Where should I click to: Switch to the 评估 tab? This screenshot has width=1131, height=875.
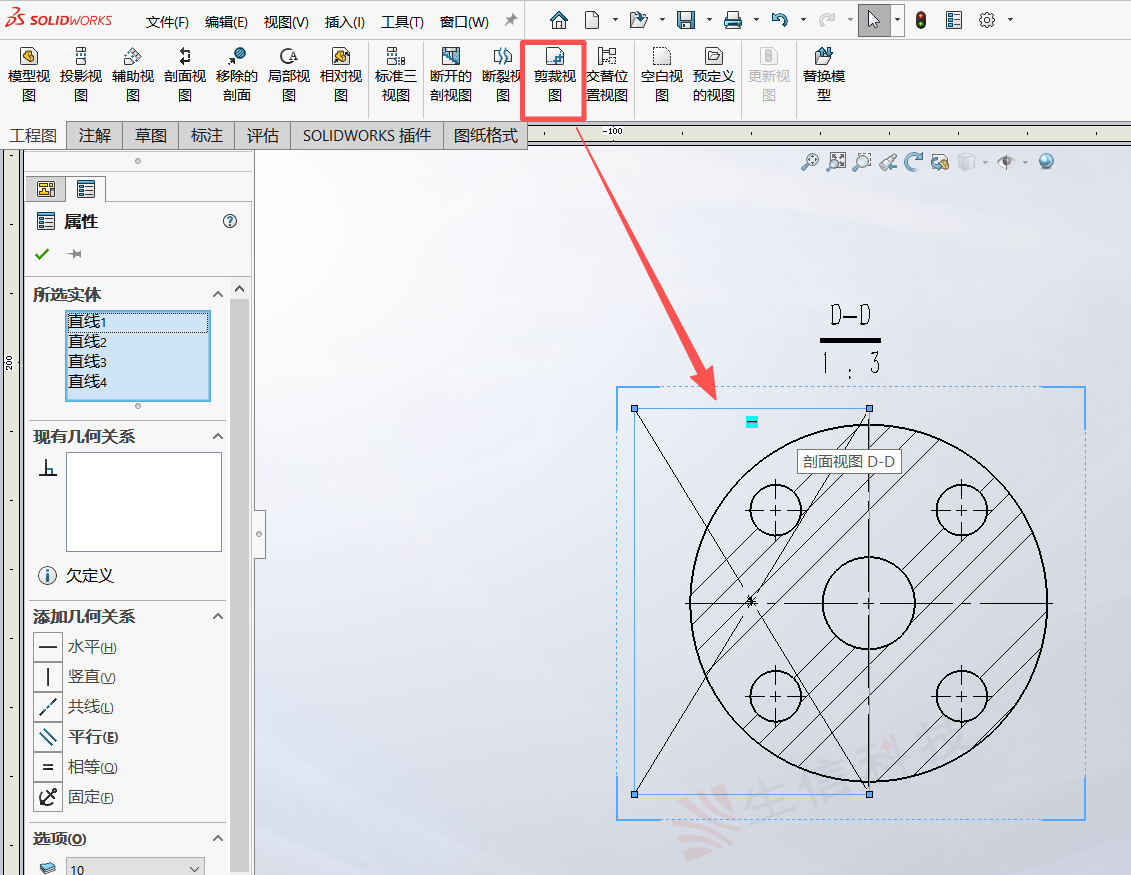(x=263, y=136)
